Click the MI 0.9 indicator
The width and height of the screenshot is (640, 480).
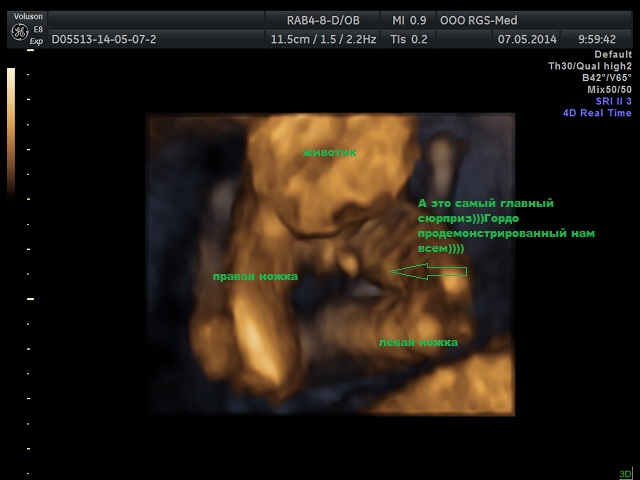[x=409, y=19]
